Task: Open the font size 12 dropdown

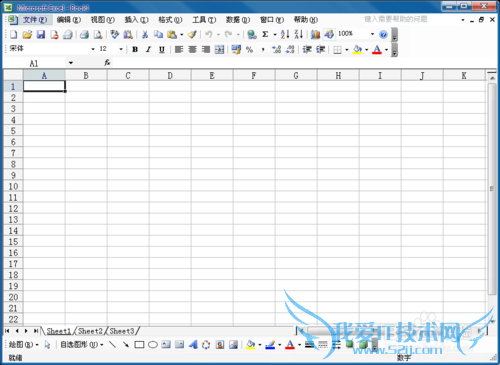Action: coord(121,49)
